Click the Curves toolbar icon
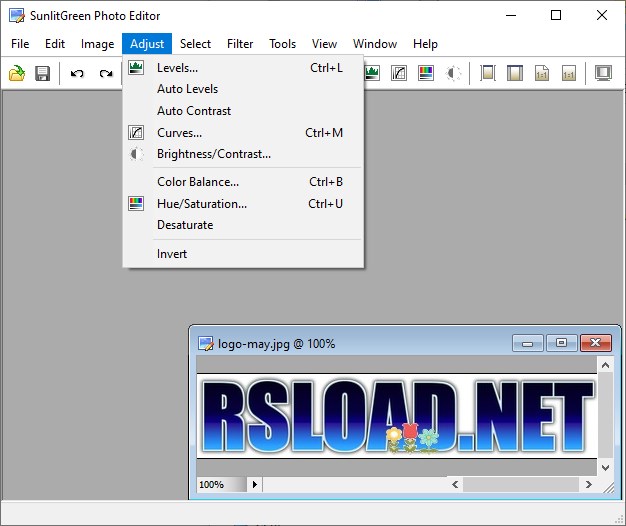626x526 pixels. point(399,73)
